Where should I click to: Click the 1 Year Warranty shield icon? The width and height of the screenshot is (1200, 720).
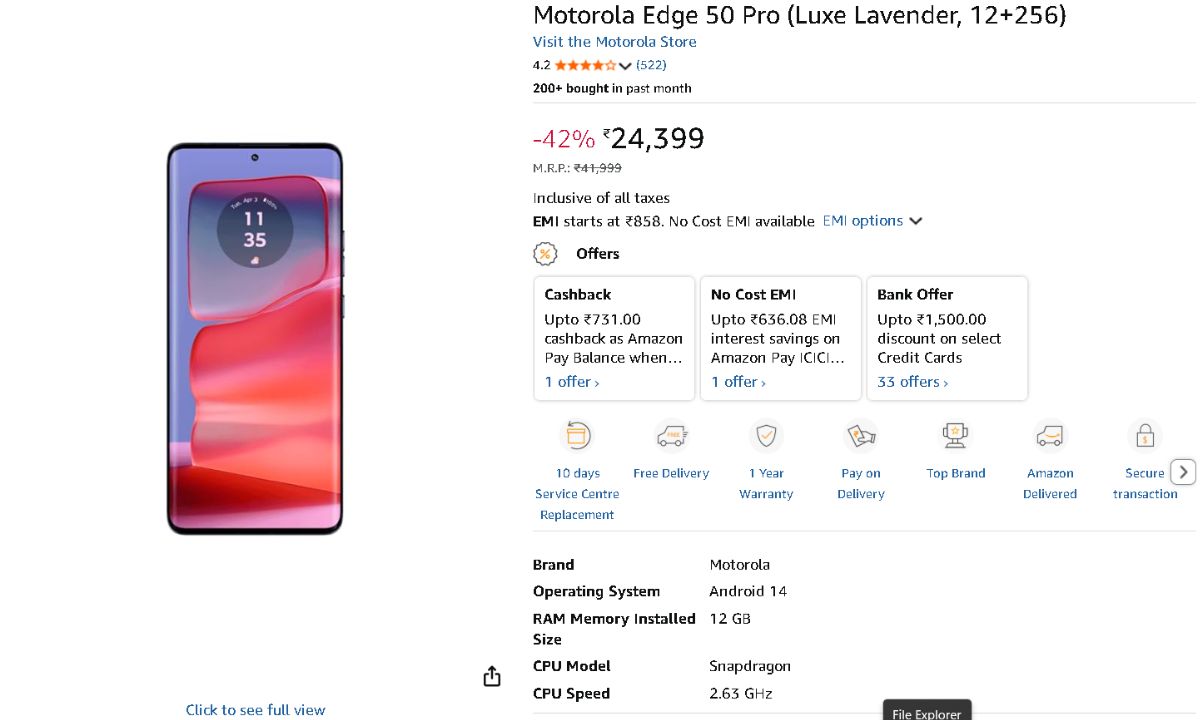[x=766, y=436]
